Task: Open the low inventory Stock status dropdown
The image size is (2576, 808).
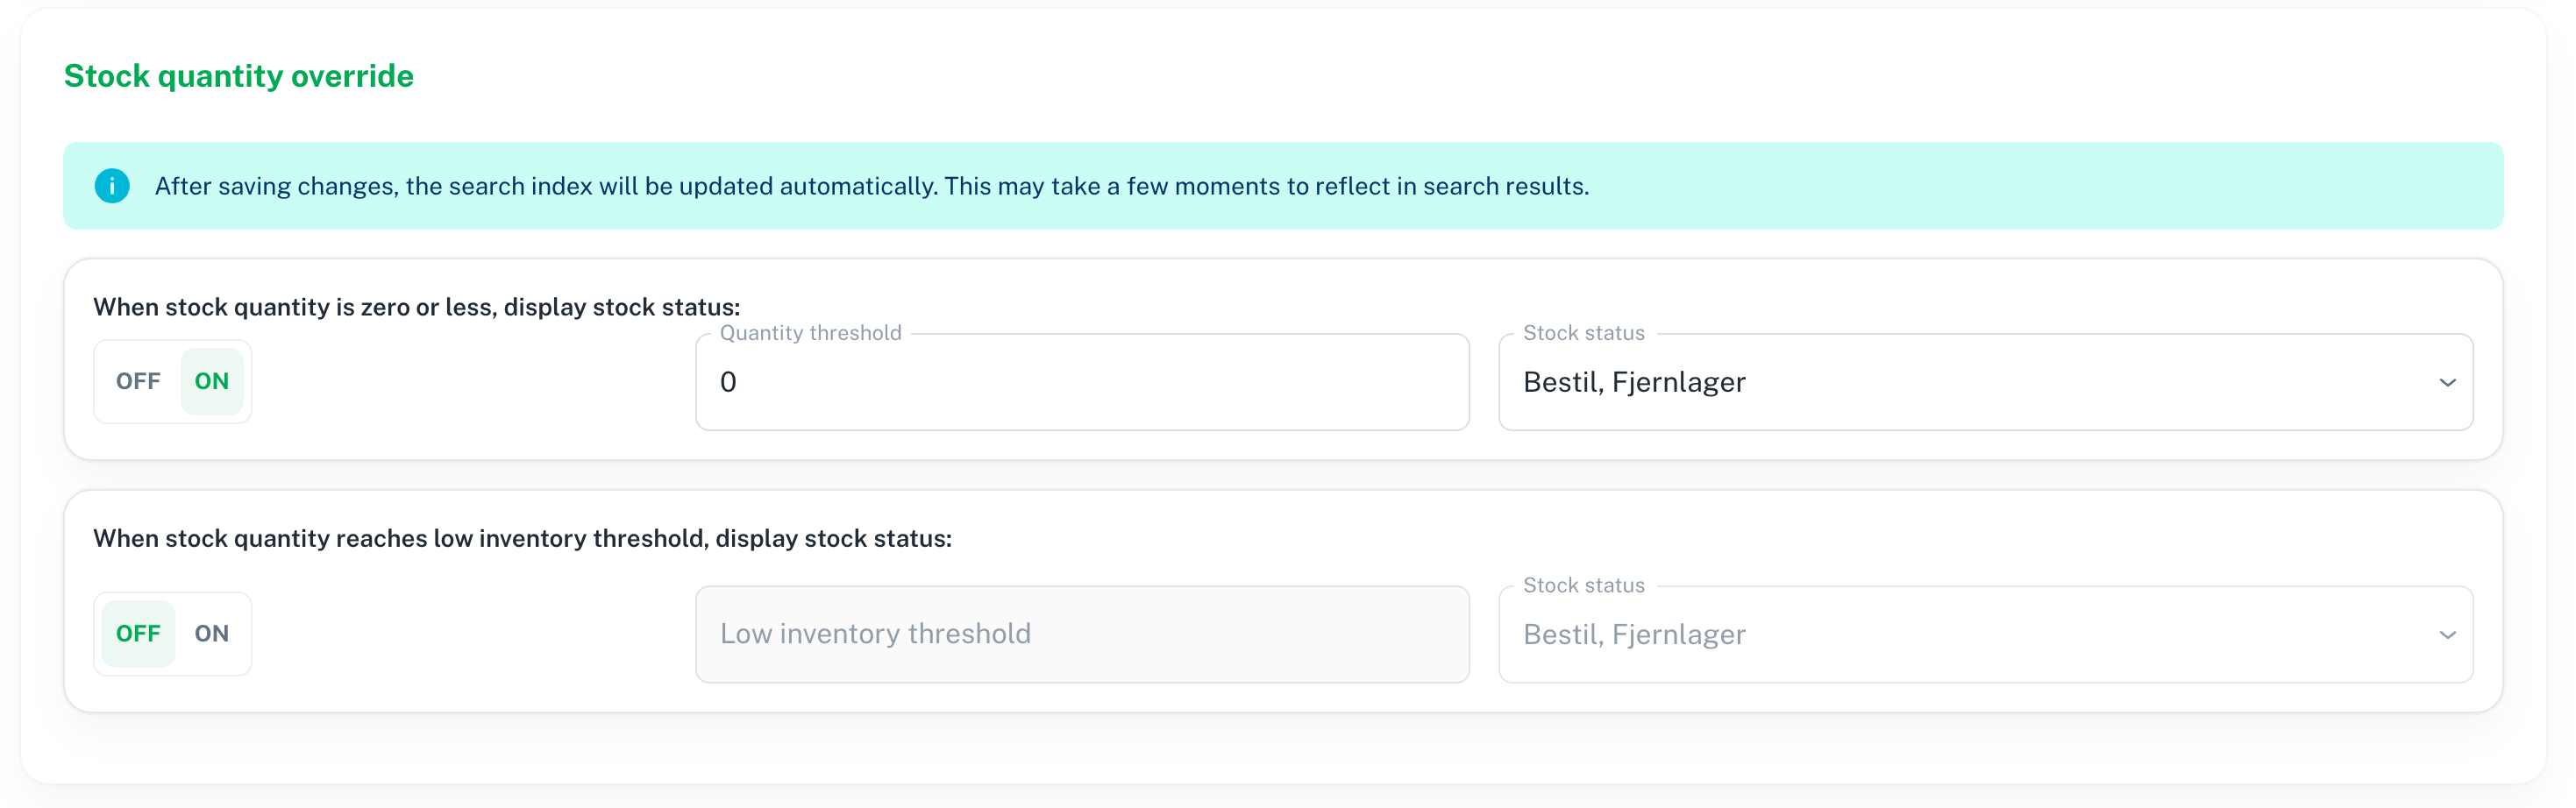Action: (1985, 634)
